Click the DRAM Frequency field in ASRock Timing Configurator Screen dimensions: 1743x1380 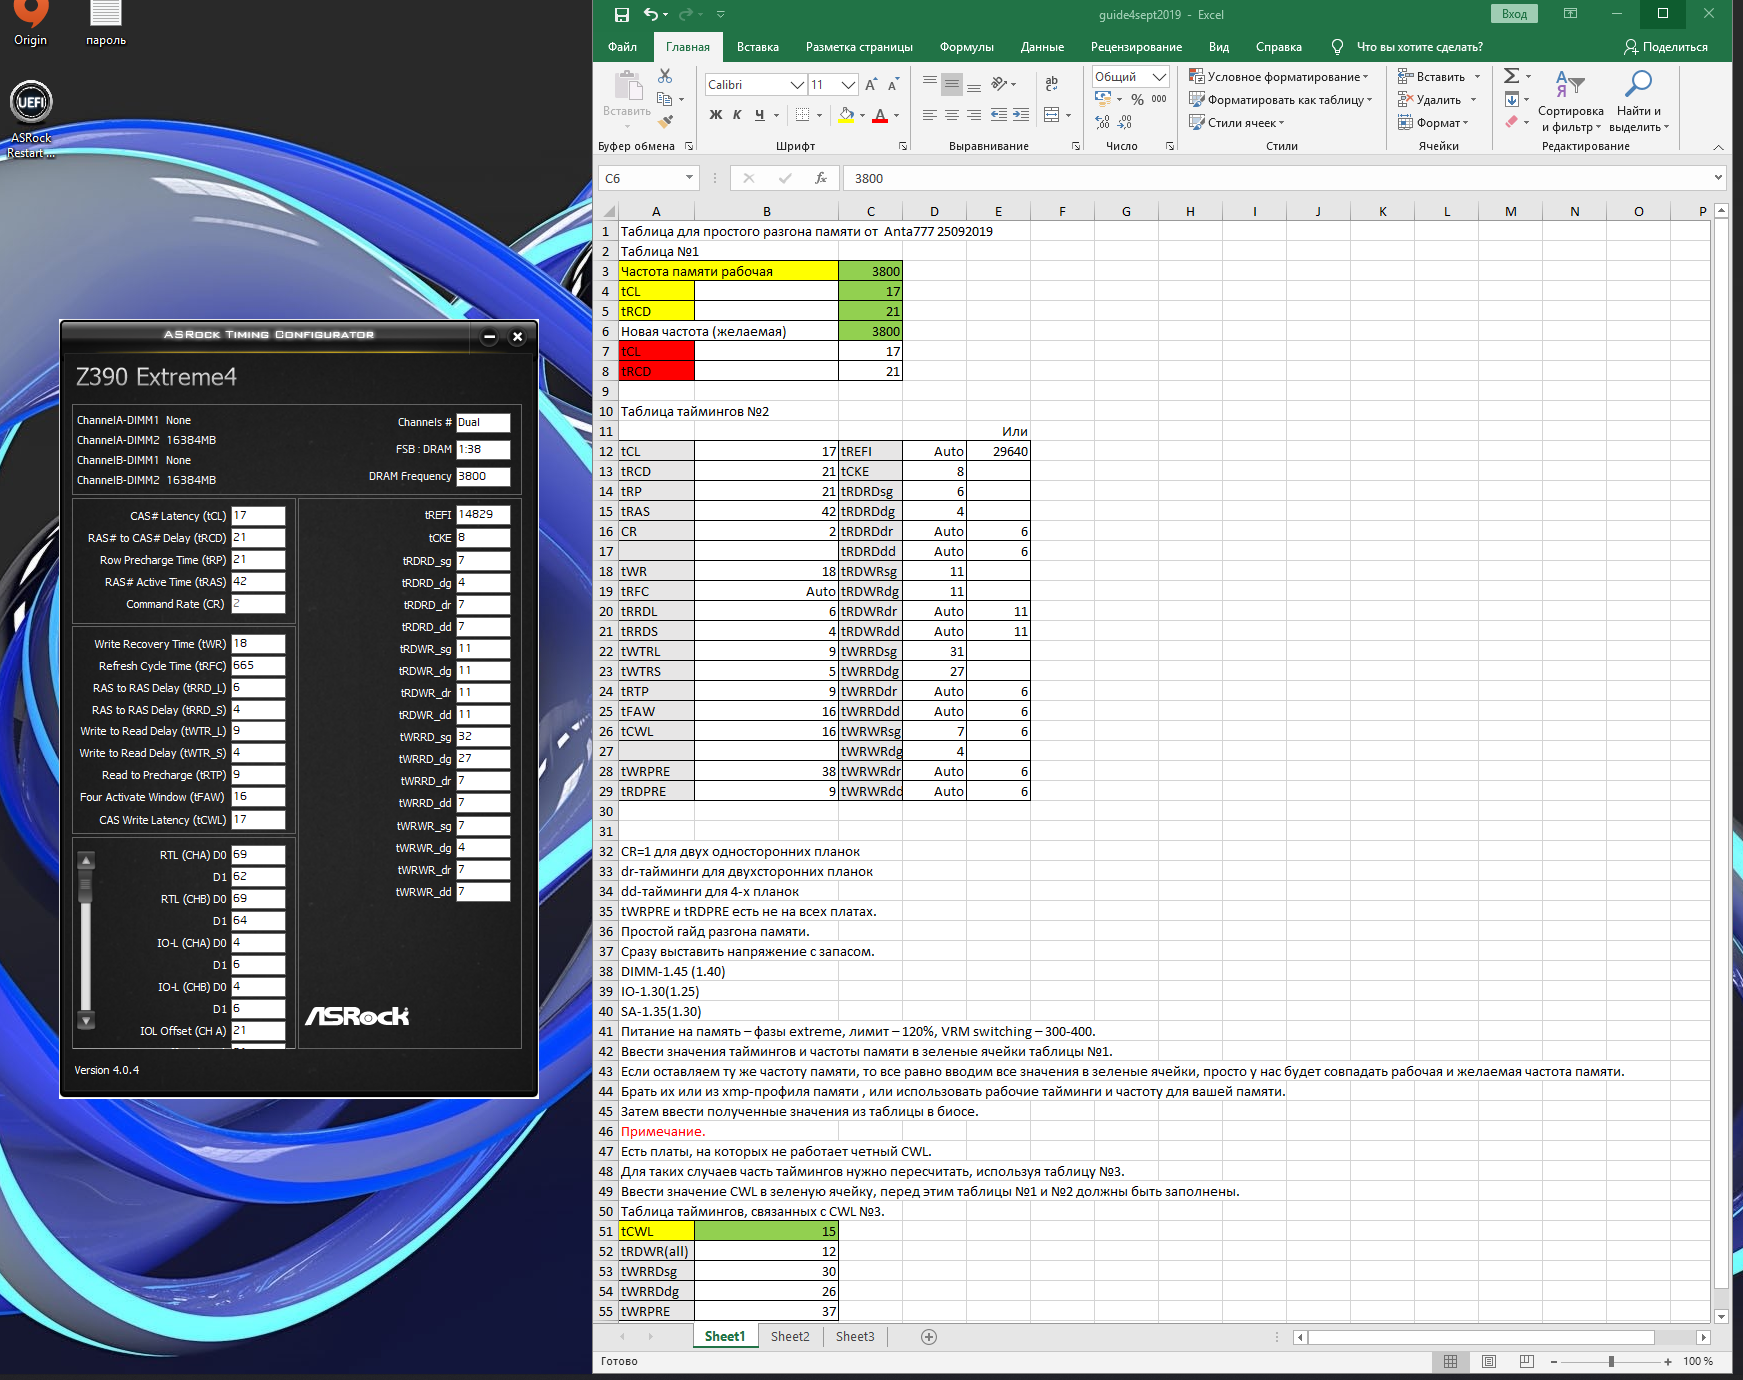coord(483,476)
